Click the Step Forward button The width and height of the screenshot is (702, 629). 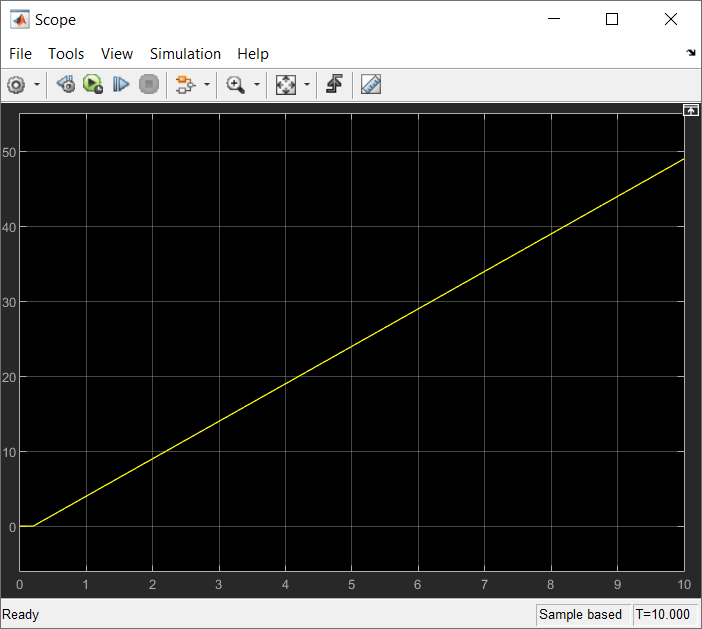pos(121,85)
